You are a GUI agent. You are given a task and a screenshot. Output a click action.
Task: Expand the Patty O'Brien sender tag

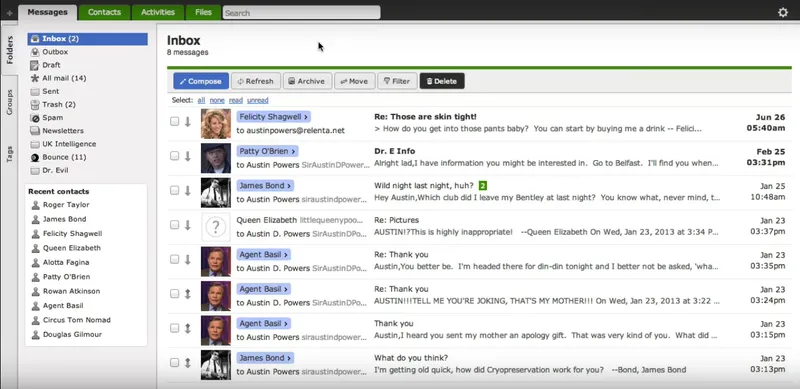click(267, 152)
